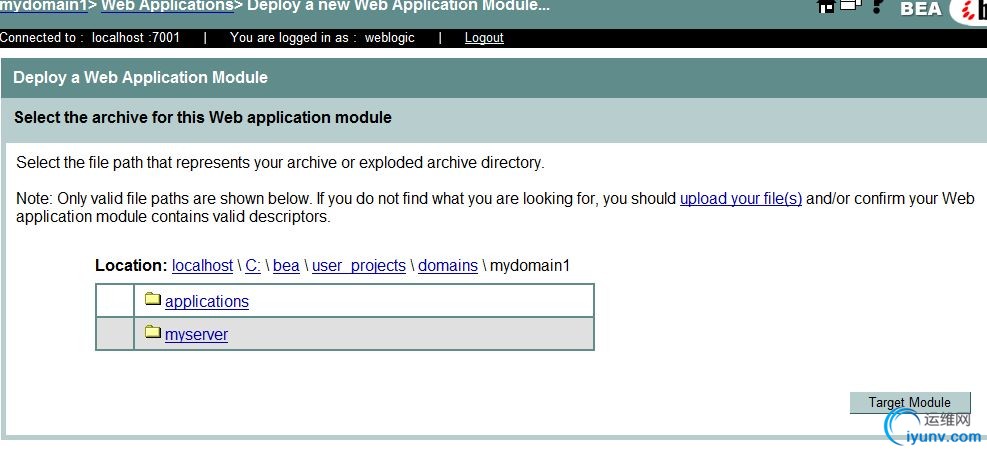The image size is (987, 453).
Task: Open Web Applications breadcrumb link
Action: point(167,6)
